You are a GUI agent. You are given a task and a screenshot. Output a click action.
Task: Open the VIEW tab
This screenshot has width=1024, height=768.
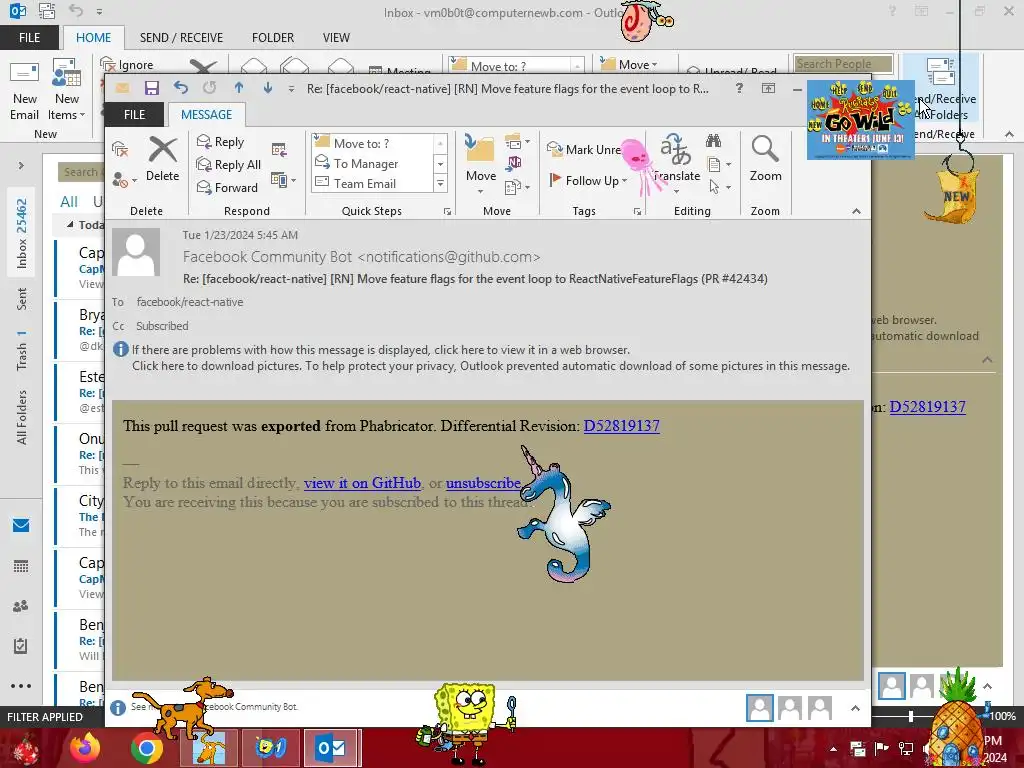[336, 37]
